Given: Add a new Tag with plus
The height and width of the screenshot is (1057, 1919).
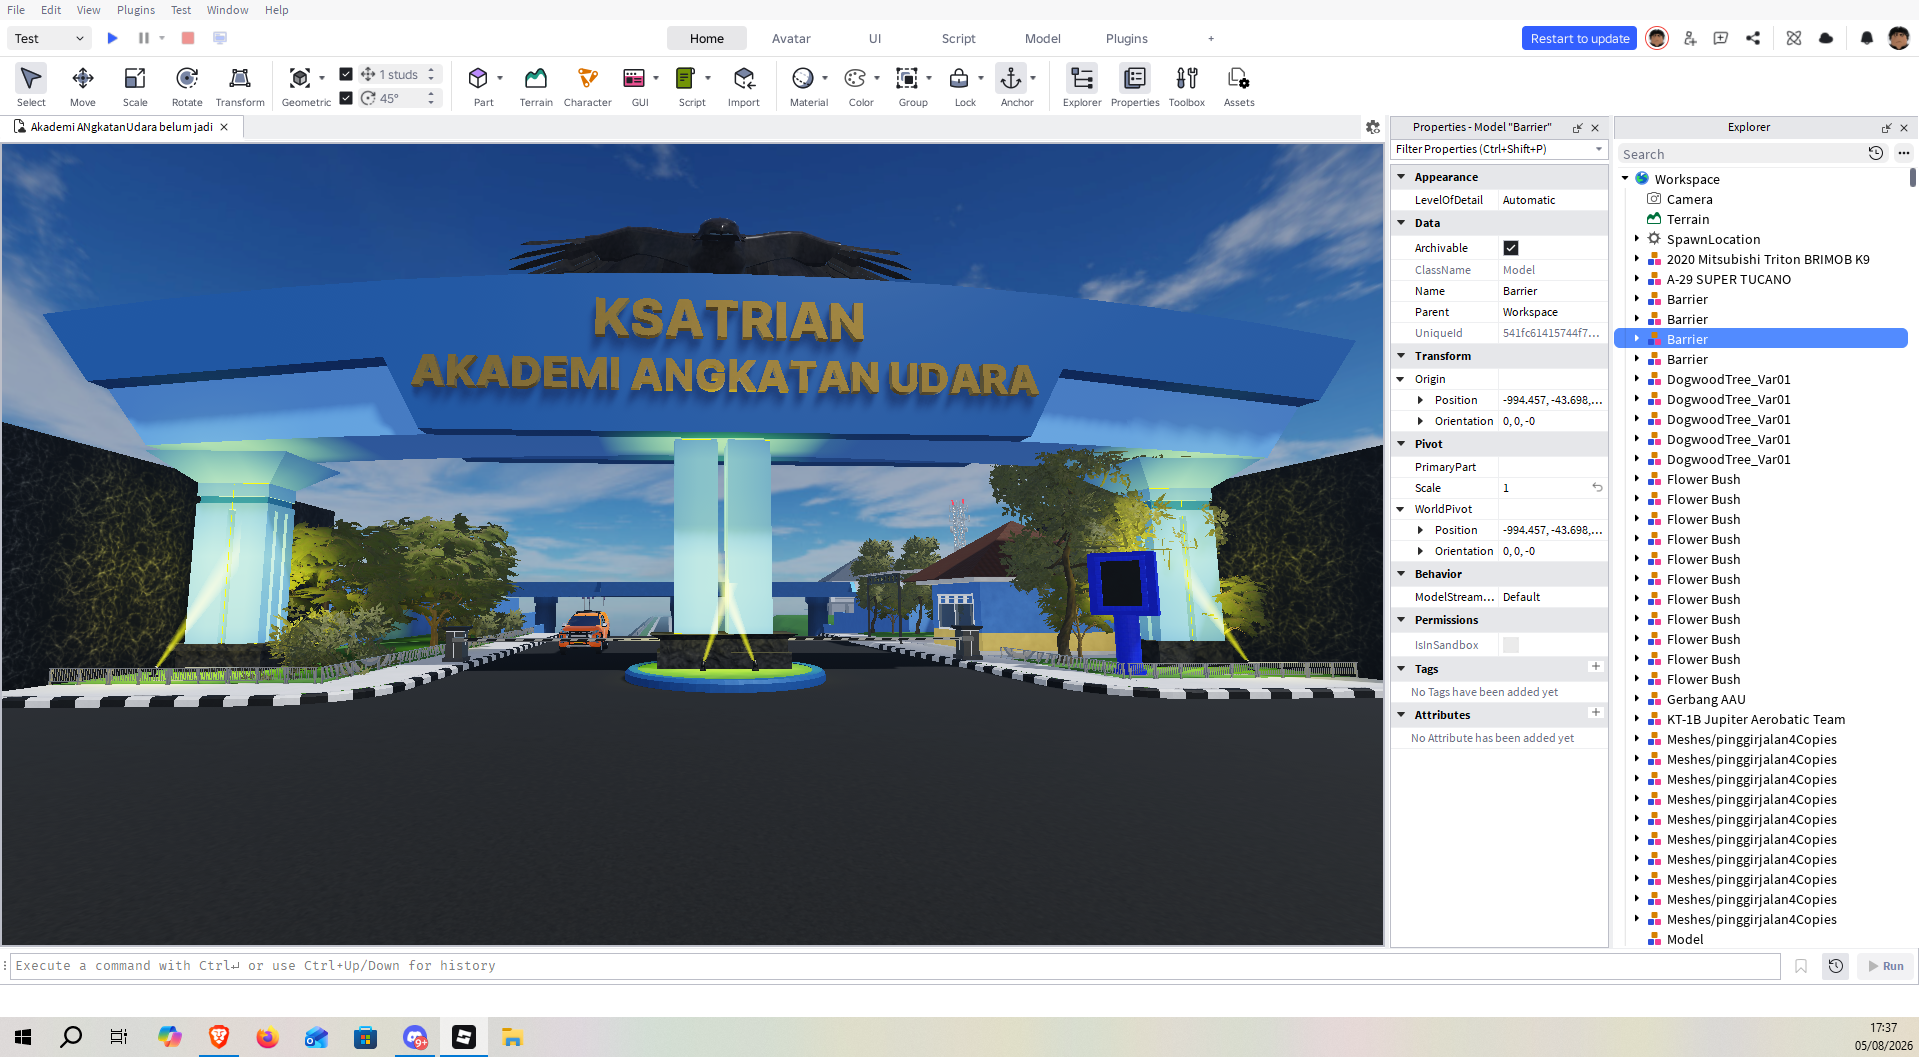Looking at the screenshot, I should (1596, 666).
